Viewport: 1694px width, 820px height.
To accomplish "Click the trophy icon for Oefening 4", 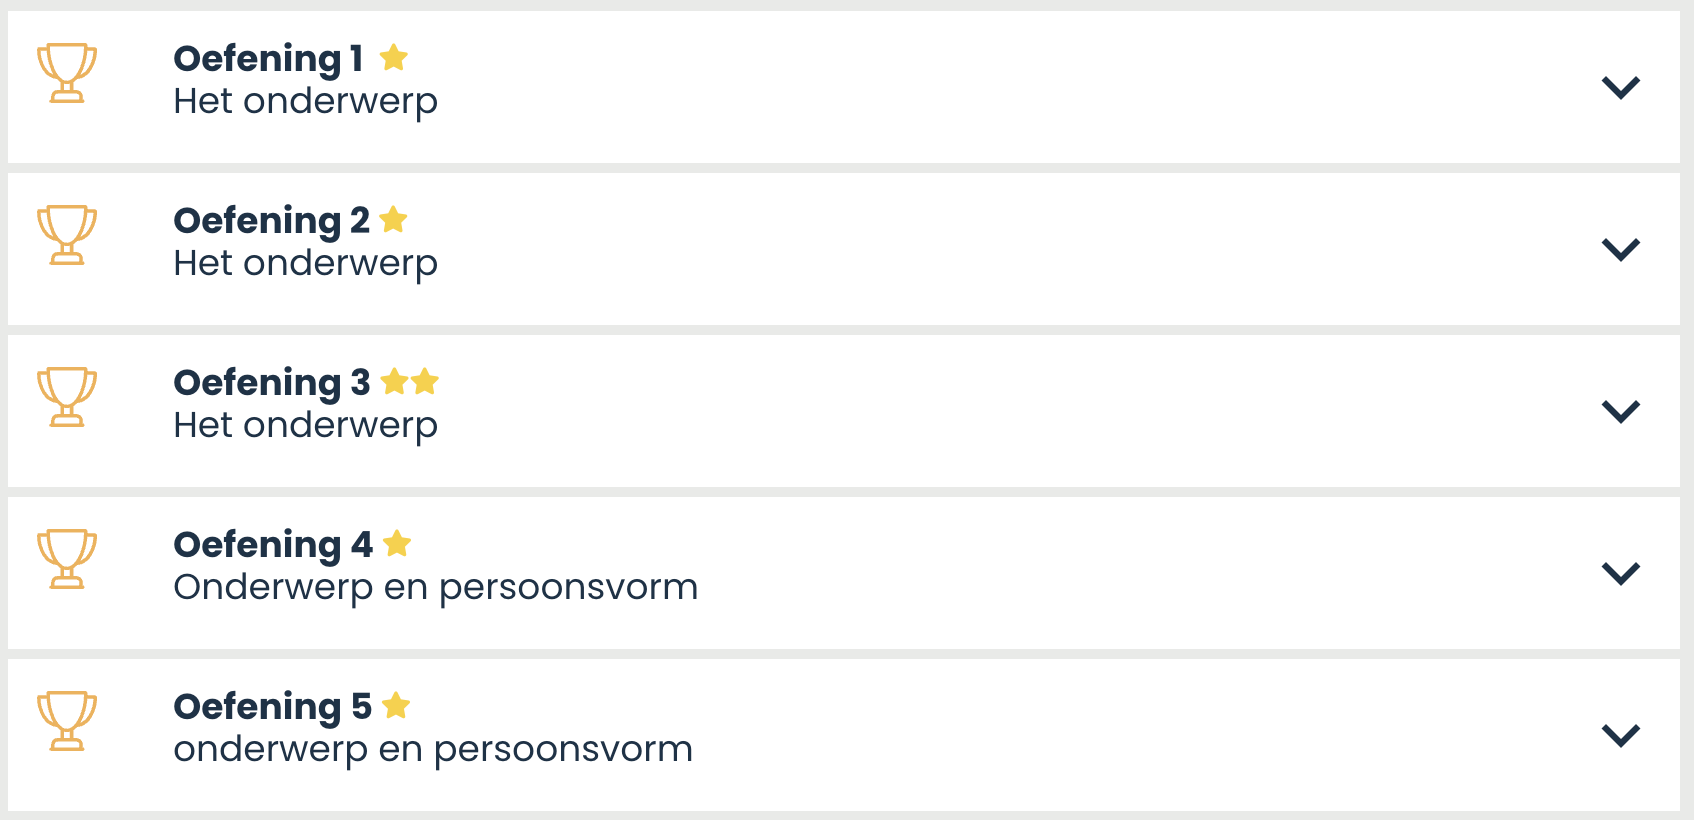I will click(x=67, y=559).
